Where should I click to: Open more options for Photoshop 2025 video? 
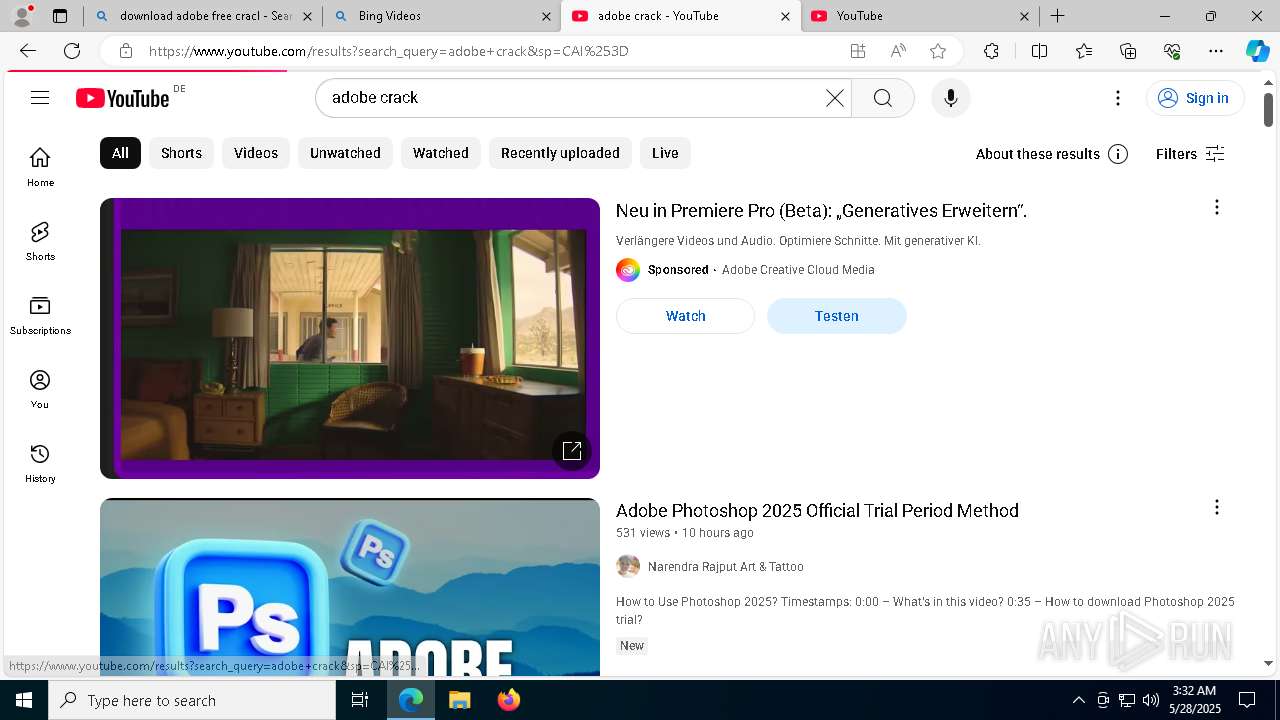click(1216, 507)
